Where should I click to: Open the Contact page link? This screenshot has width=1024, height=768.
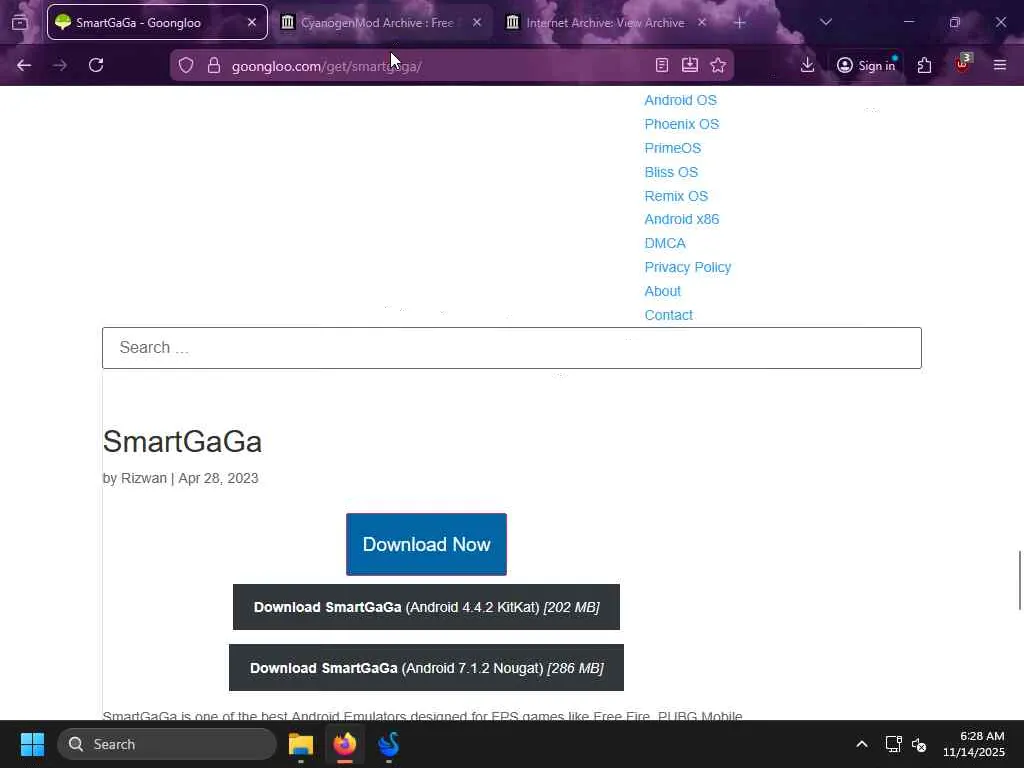668,315
